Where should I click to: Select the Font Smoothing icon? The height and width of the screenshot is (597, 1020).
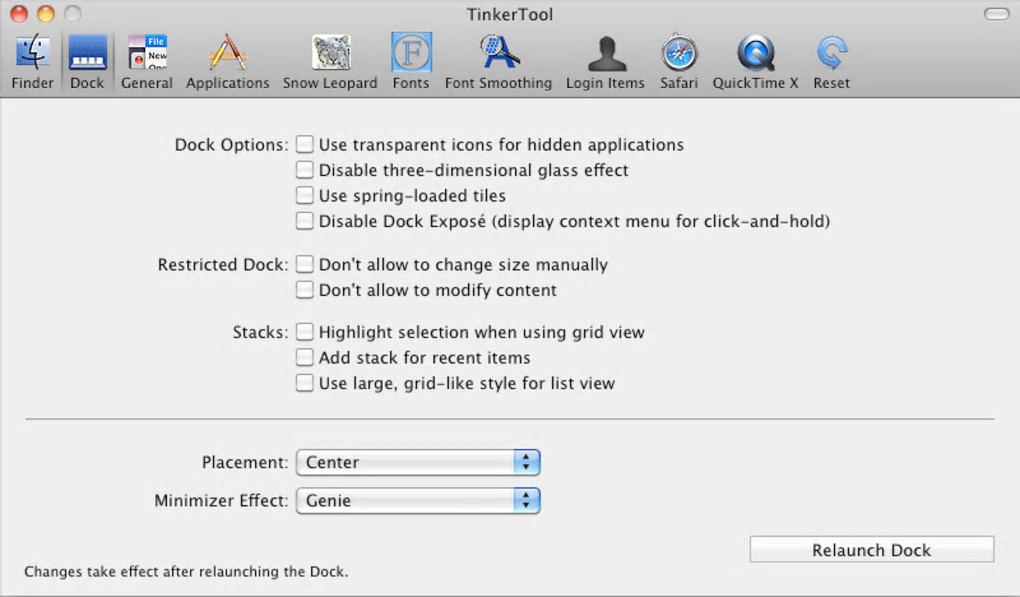[x=498, y=54]
